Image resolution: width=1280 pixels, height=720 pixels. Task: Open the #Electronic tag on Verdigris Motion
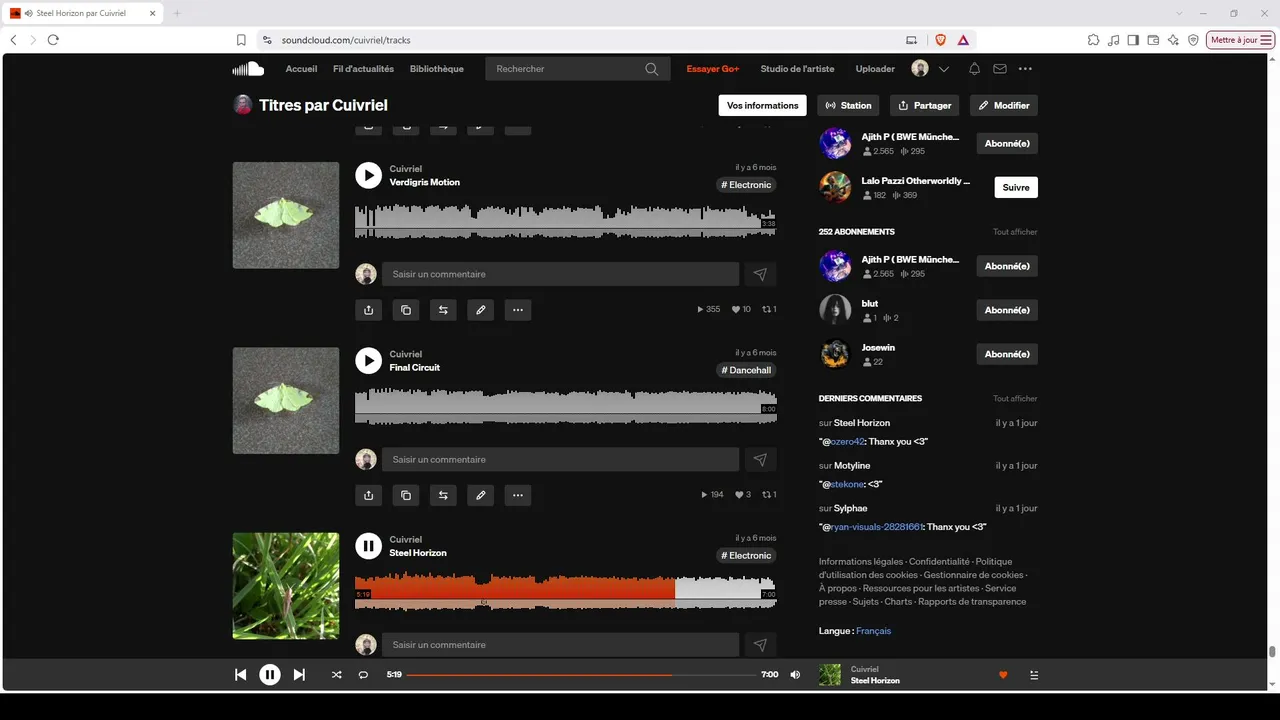747,185
